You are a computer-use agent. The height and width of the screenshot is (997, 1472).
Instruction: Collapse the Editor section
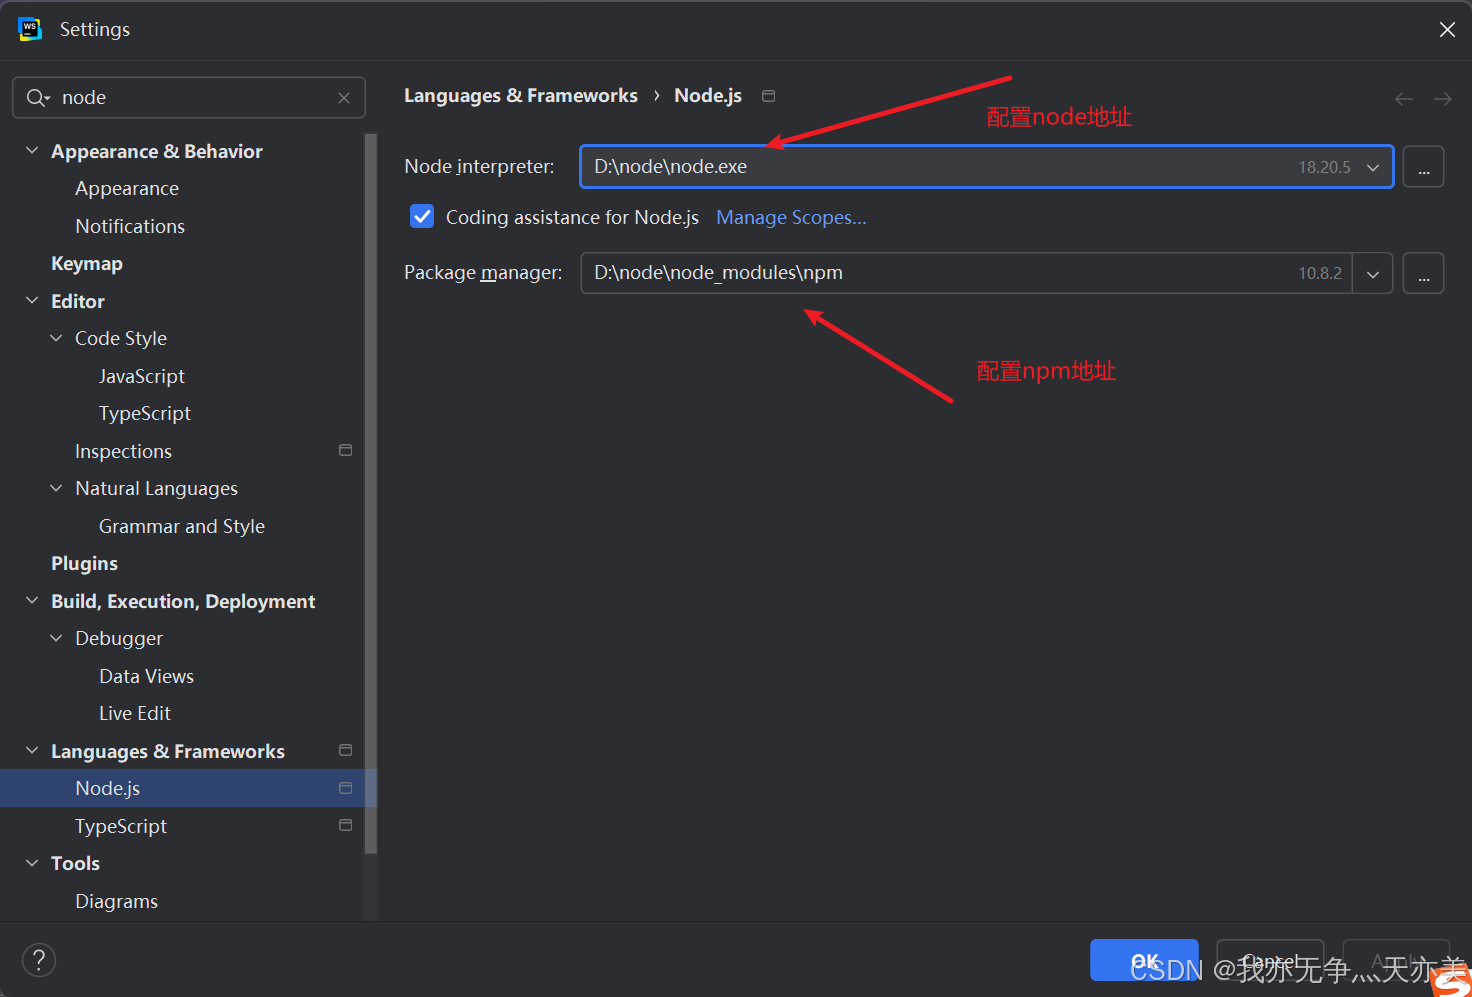point(31,300)
